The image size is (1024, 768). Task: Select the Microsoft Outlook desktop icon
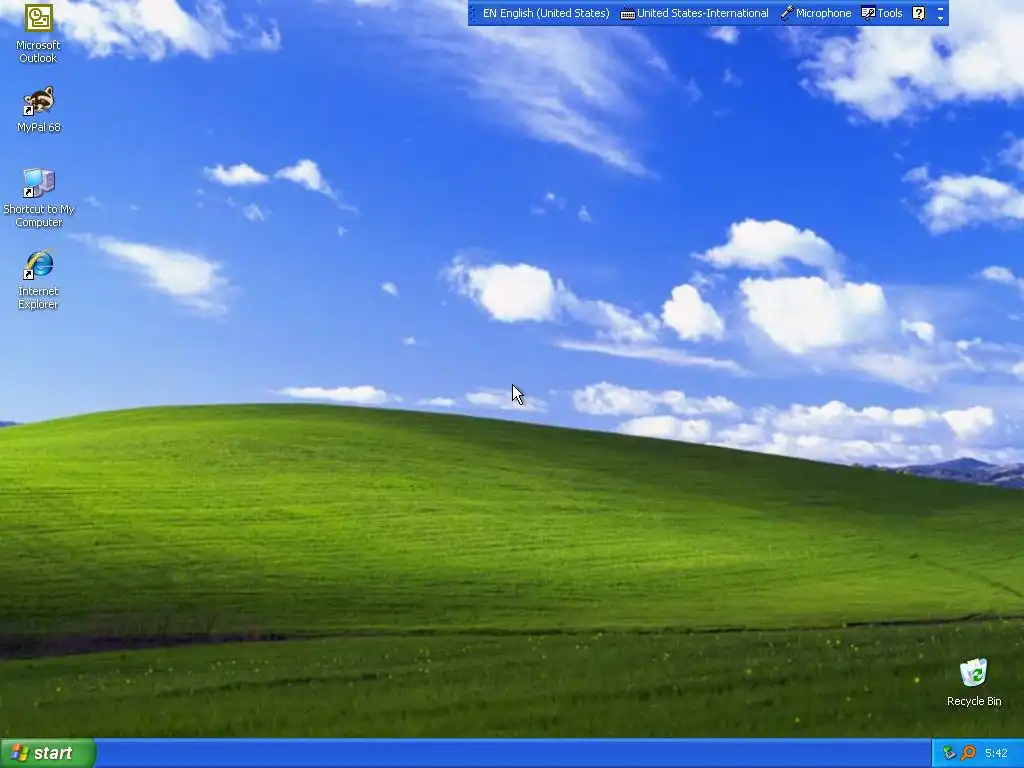click(x=39, y=33)
